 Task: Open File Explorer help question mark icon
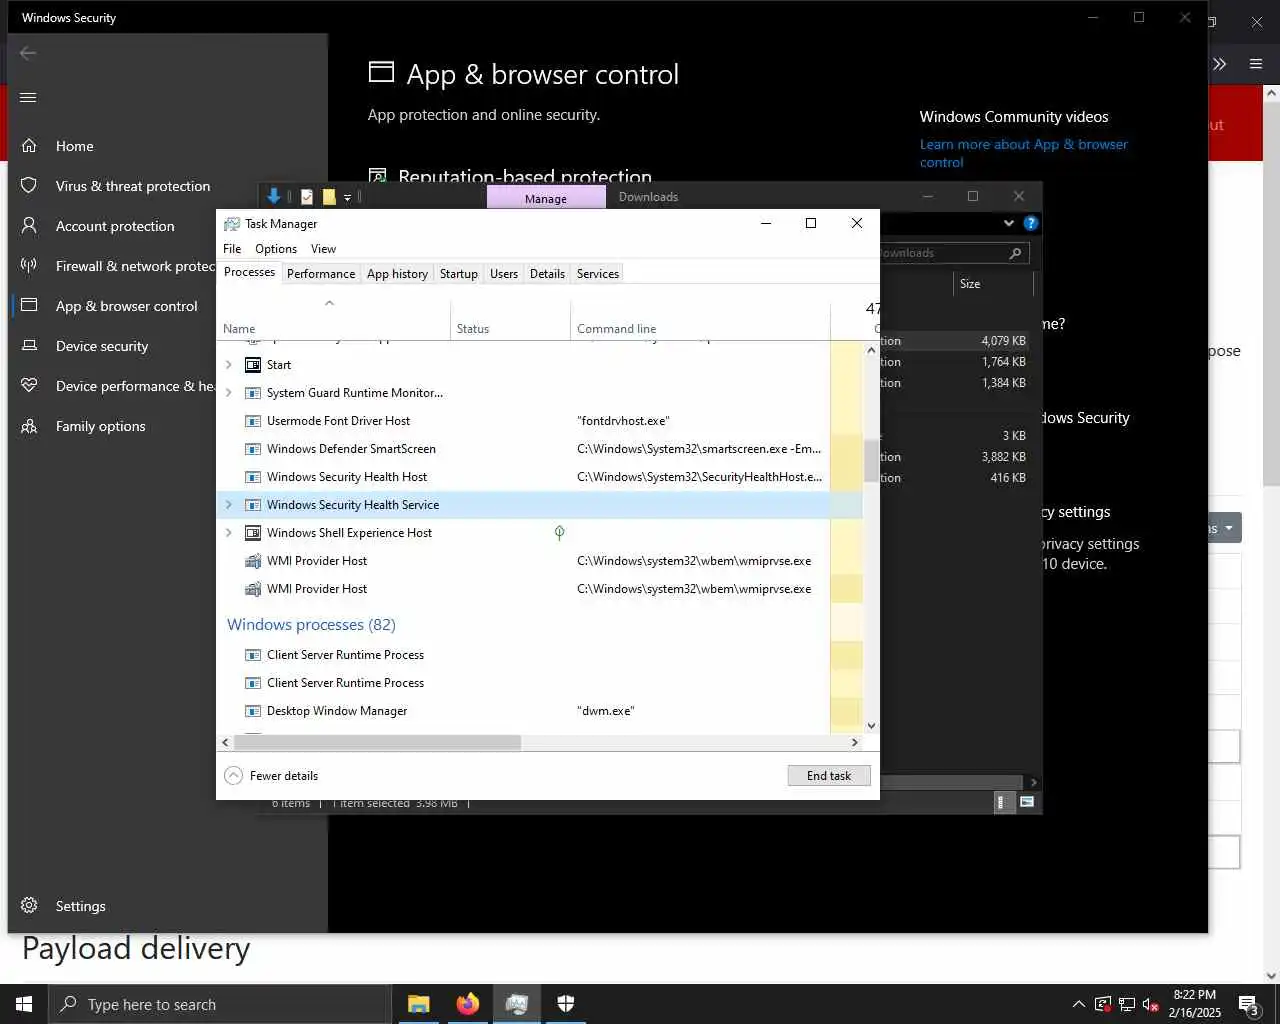(x=1031, y=223)
